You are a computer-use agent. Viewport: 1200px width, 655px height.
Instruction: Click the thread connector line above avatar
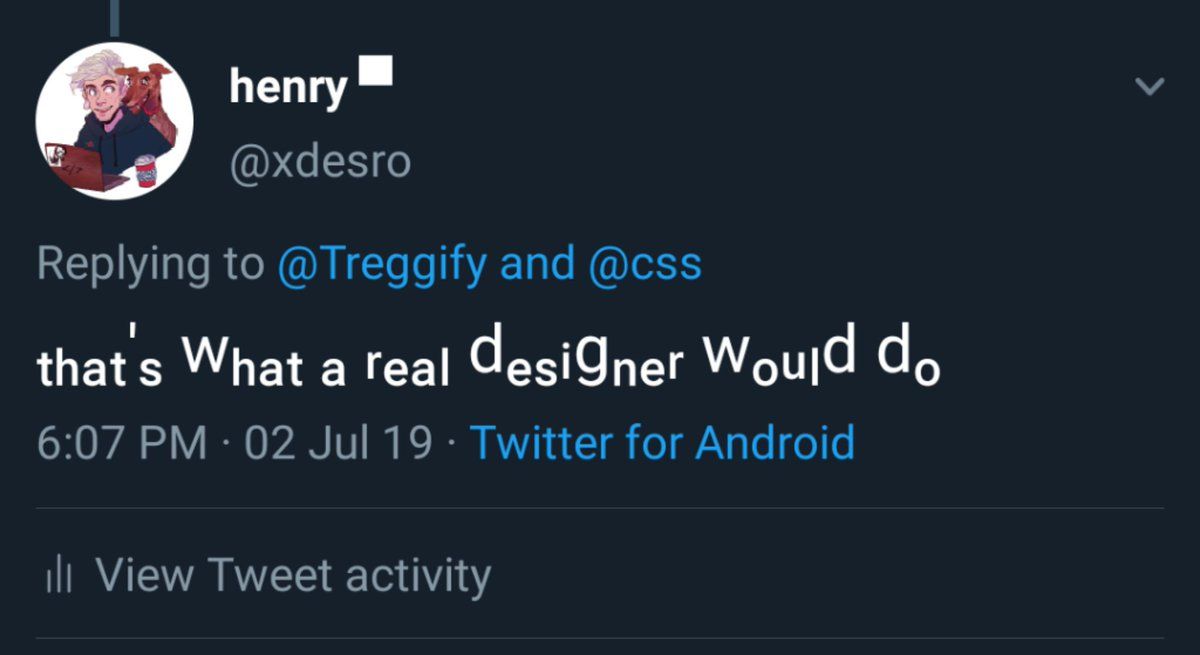[114, 17]
